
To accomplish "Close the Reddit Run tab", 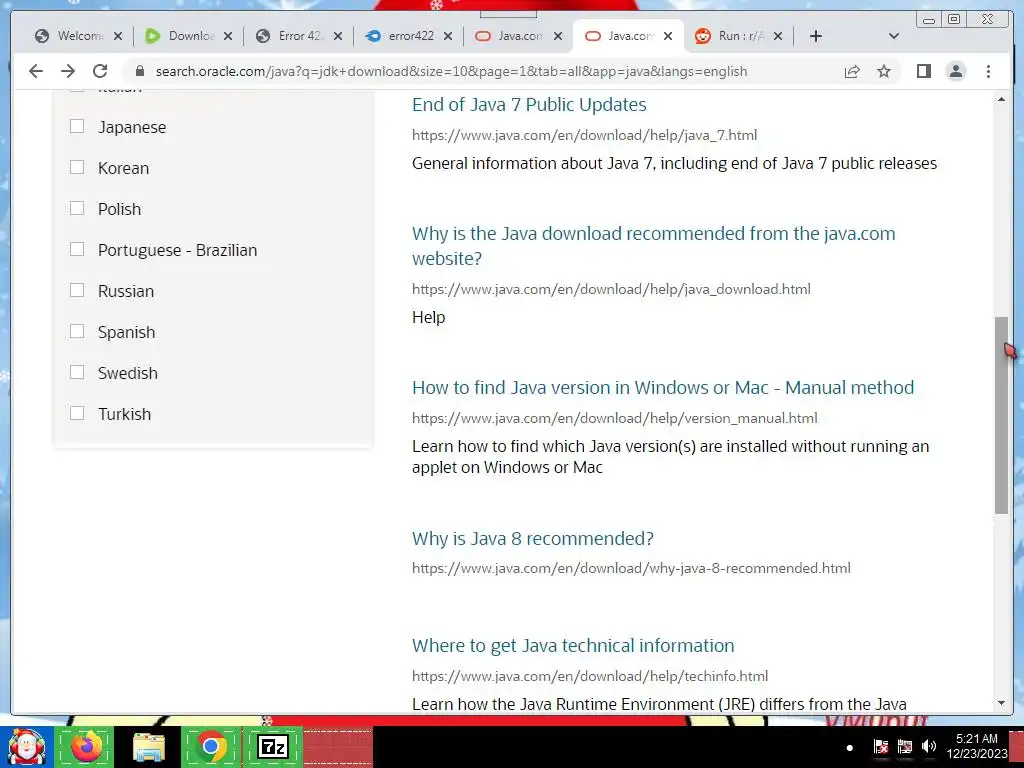I will pyautogui.click(x=777, y=36).
